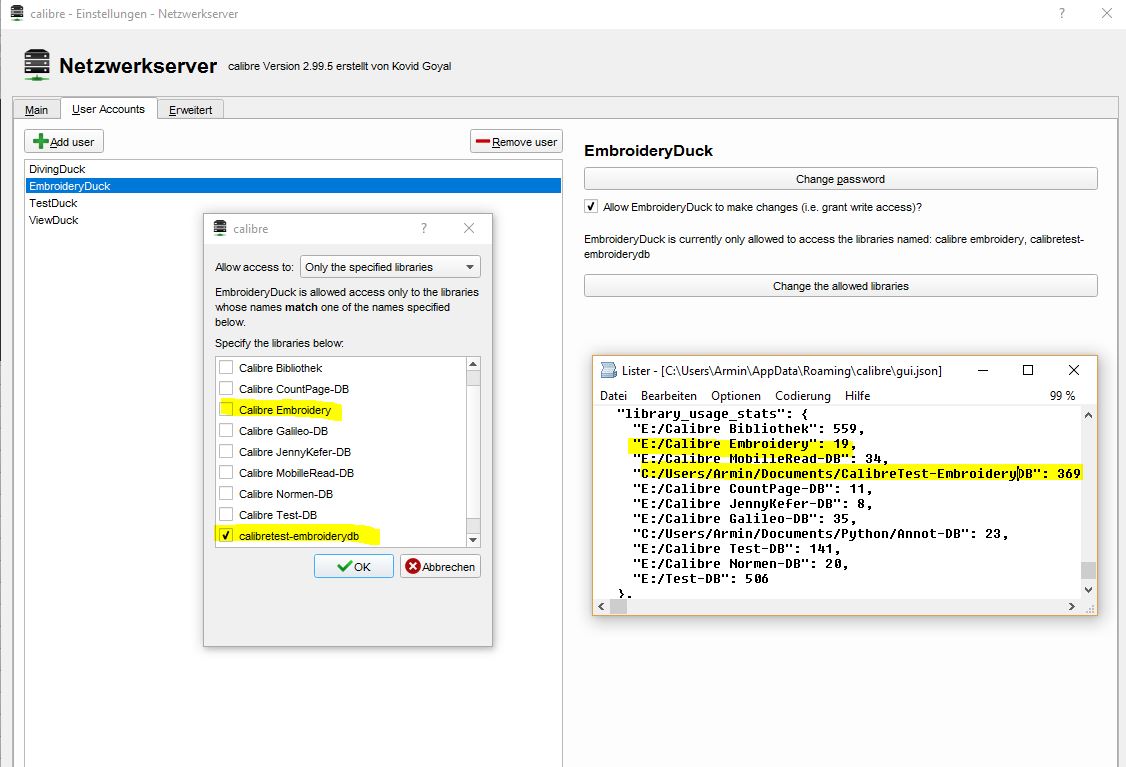This screenshot has height=767, width=1126.
Task: Close the calibre library dialog
Action: pyautogui.click(x=469, y=228)
